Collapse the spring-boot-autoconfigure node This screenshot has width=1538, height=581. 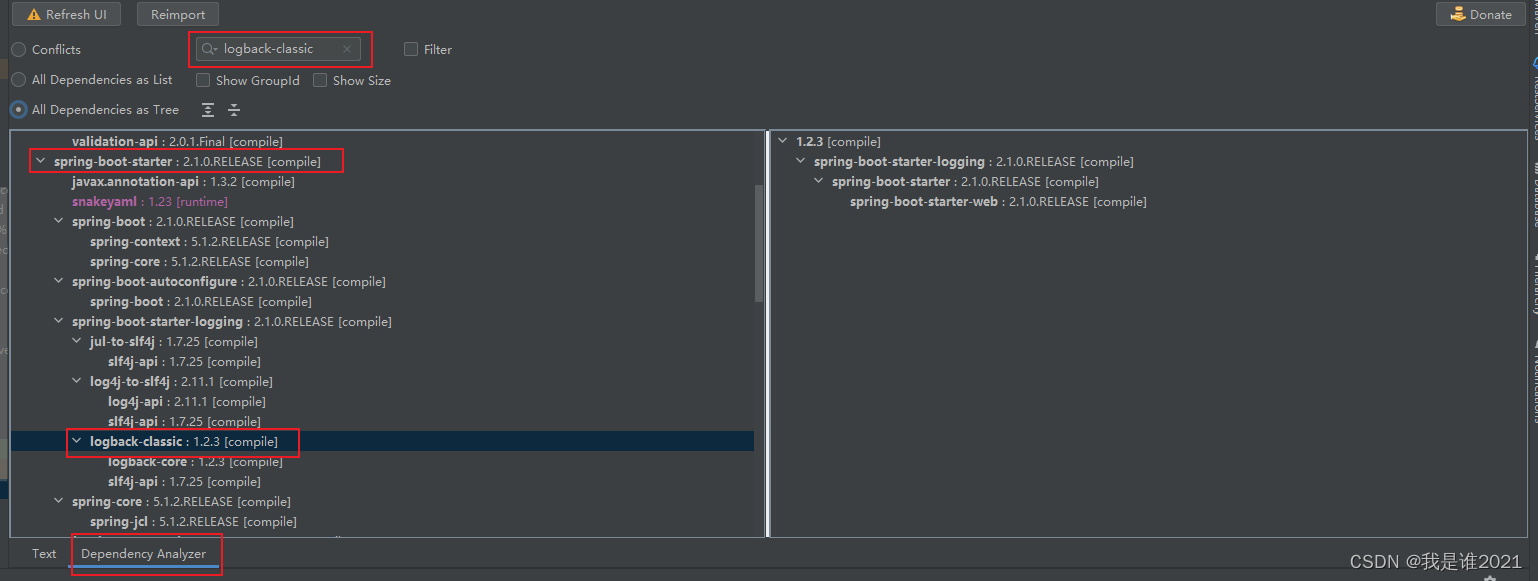click(58, 281)
